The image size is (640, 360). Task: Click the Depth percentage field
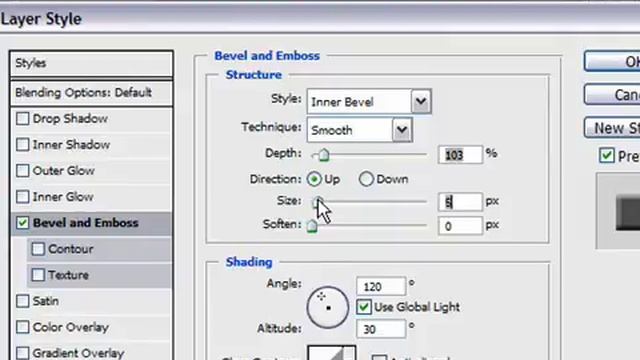pyautogui.click(x=460, y=155)
